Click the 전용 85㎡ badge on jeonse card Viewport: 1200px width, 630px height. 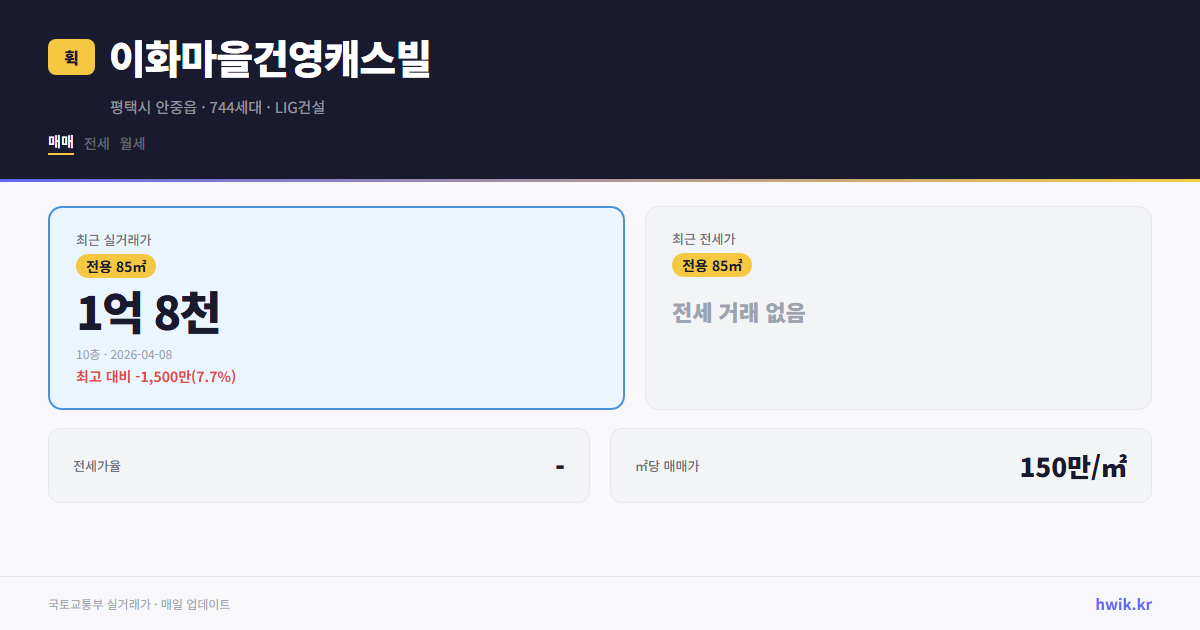point(712,265)
